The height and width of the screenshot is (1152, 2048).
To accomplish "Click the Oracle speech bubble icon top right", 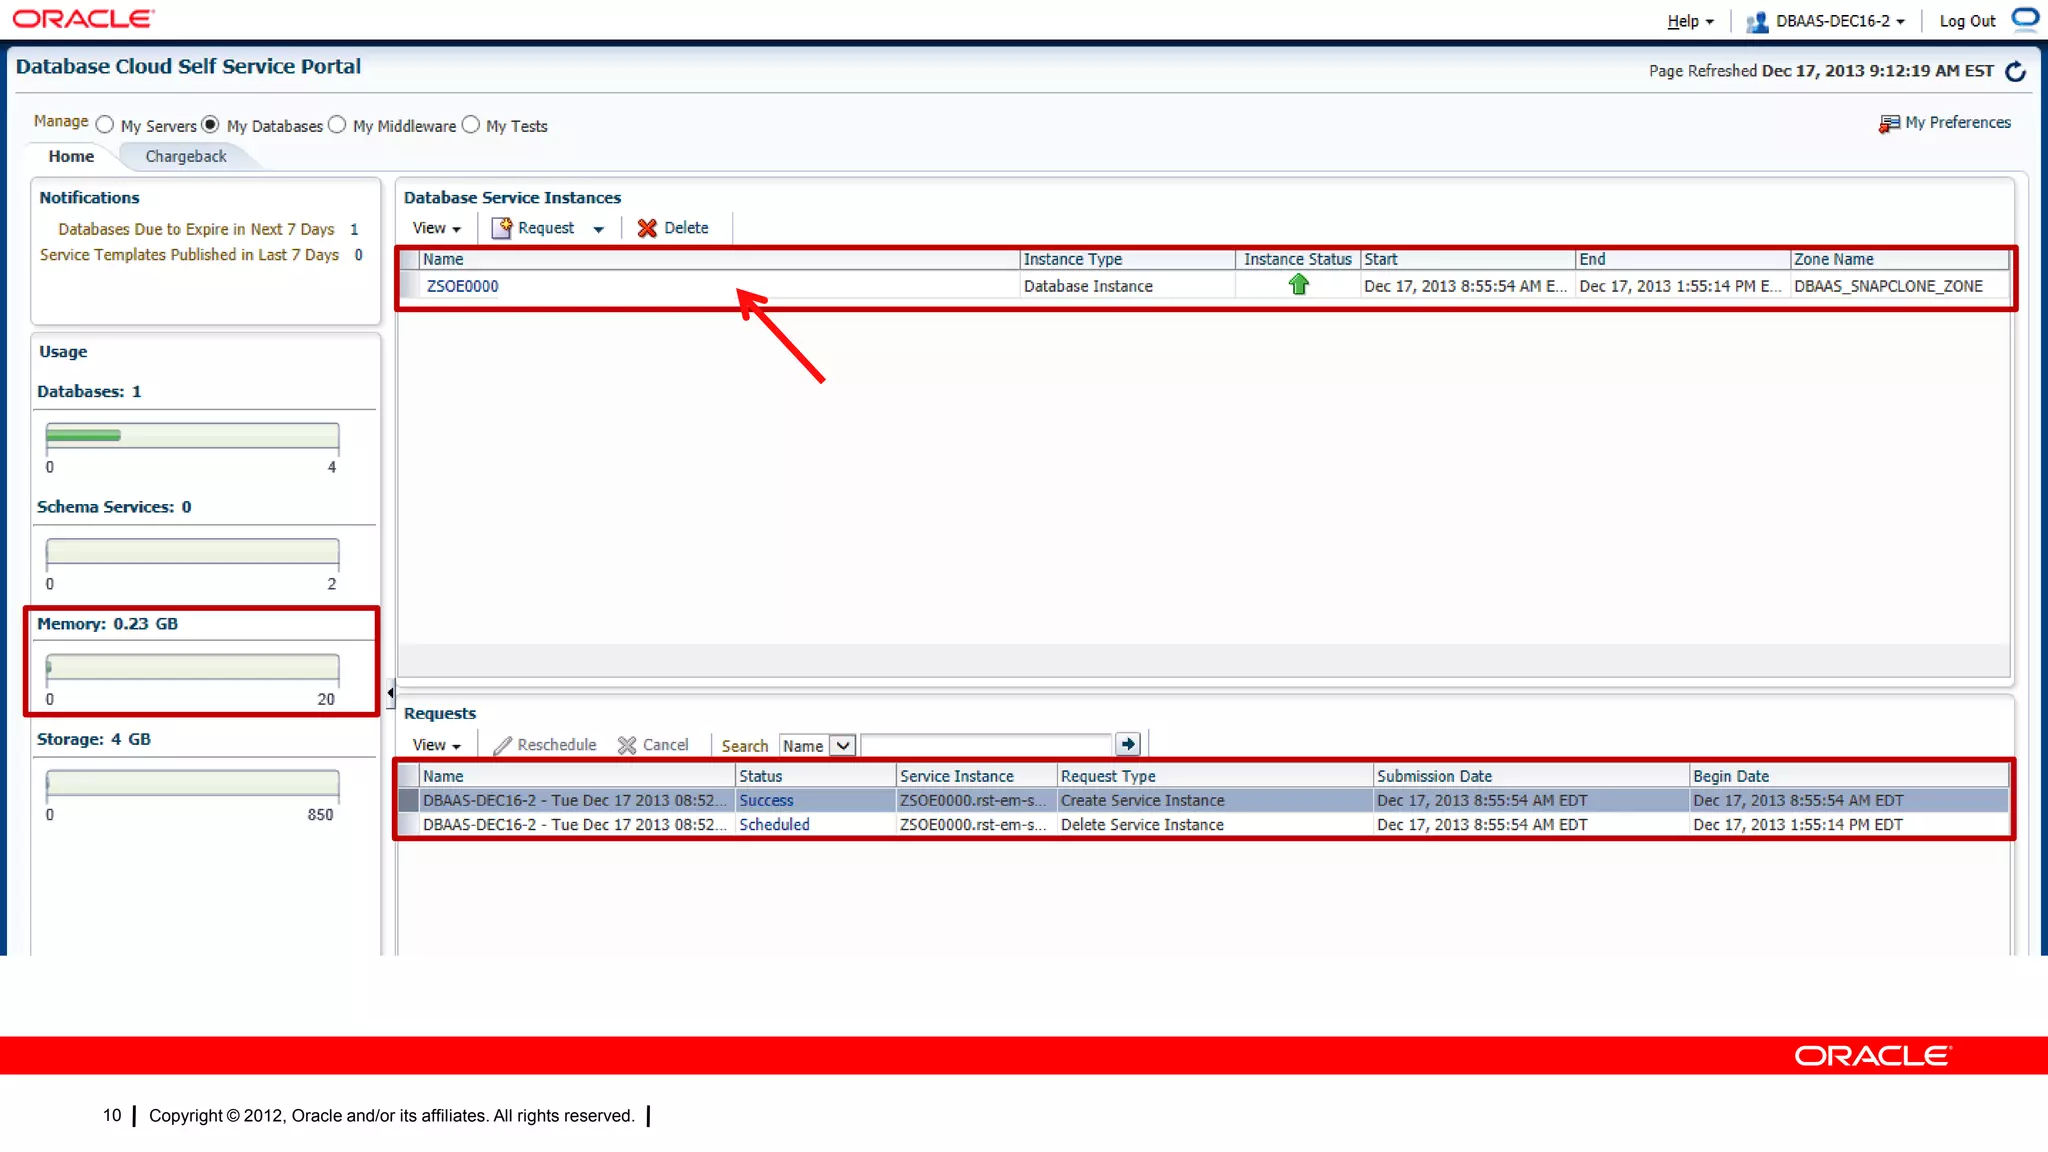I will pyautogui.click(x=2025, y=18).
